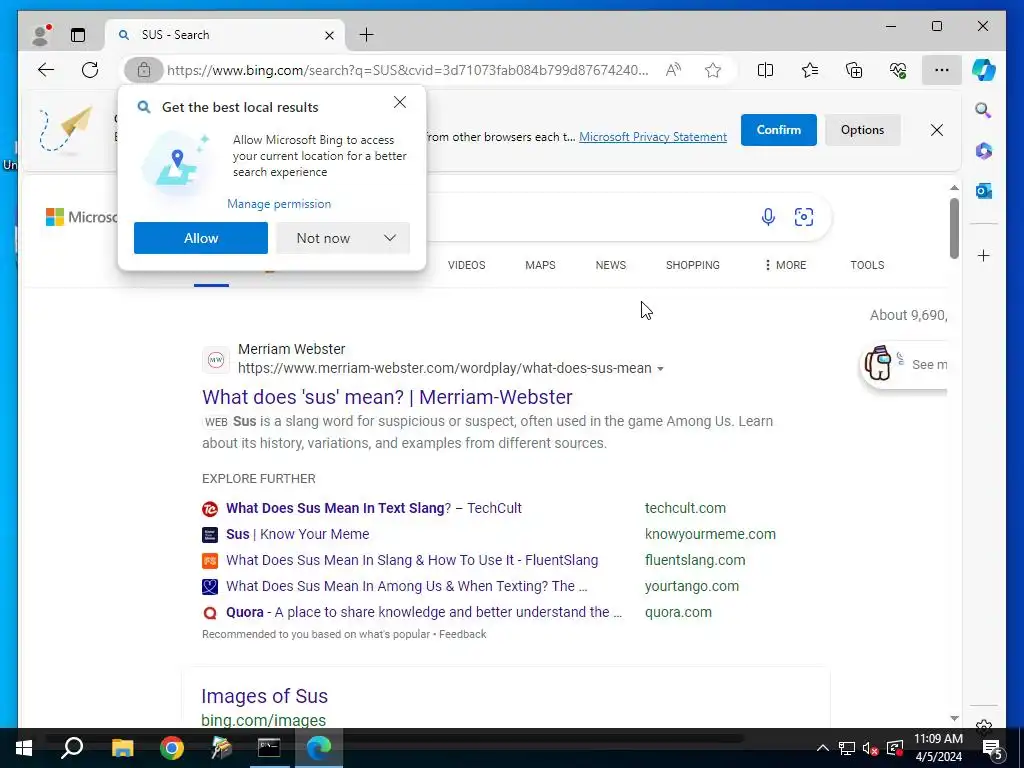Open the tab actions menu icon

tap(78, 35)
